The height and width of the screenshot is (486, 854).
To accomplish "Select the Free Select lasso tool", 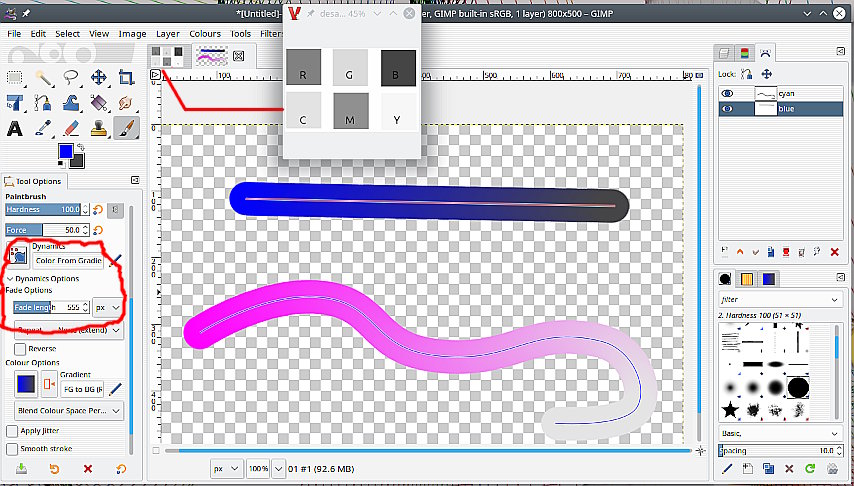I will [71, 77].
